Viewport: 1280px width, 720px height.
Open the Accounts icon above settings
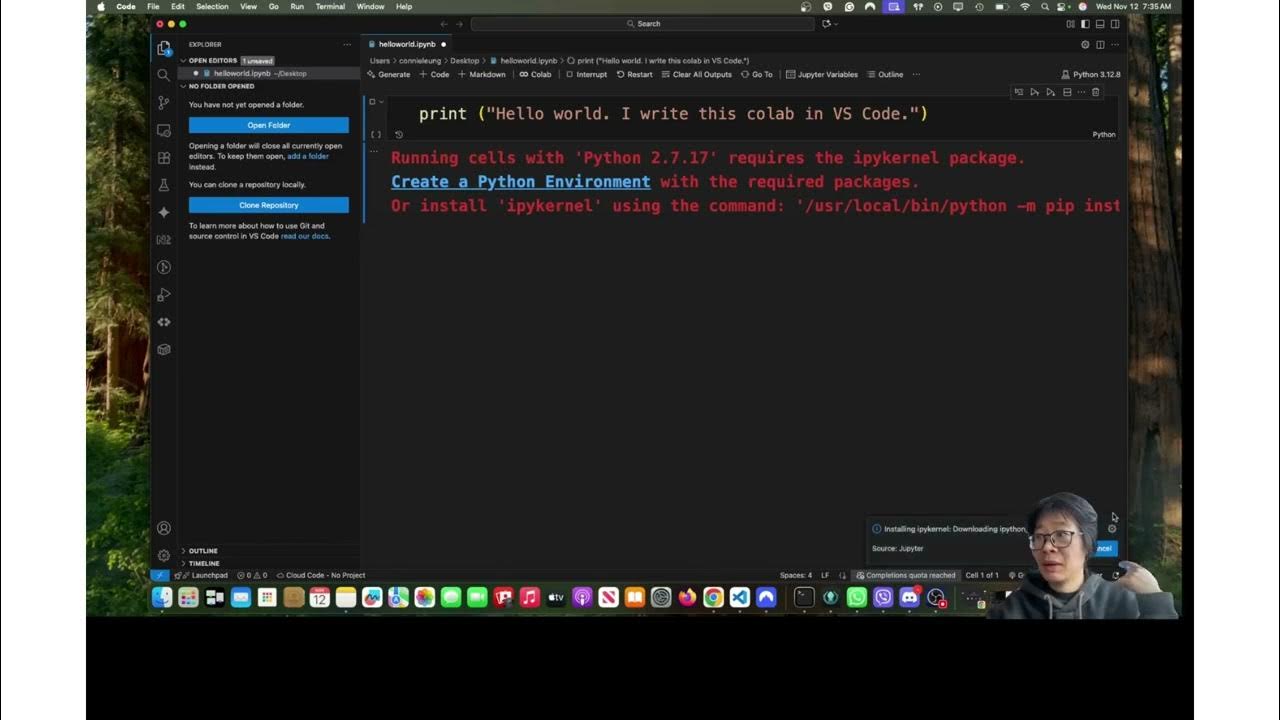163,528
